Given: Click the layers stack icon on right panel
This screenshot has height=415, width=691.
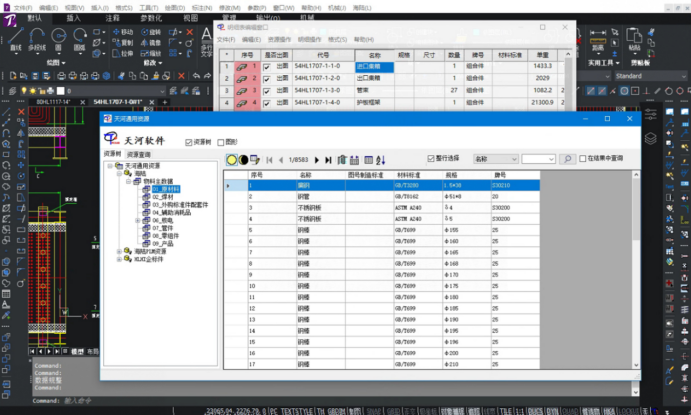Looking at the screenshot, I should (651, 138).
